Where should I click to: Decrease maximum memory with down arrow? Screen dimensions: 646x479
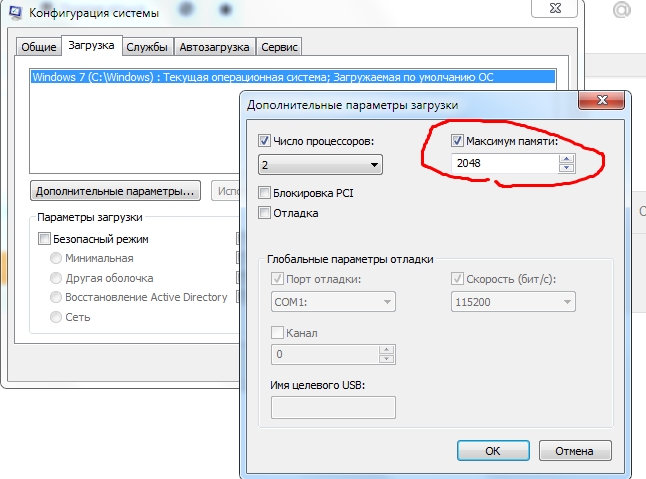pos(566,168)
